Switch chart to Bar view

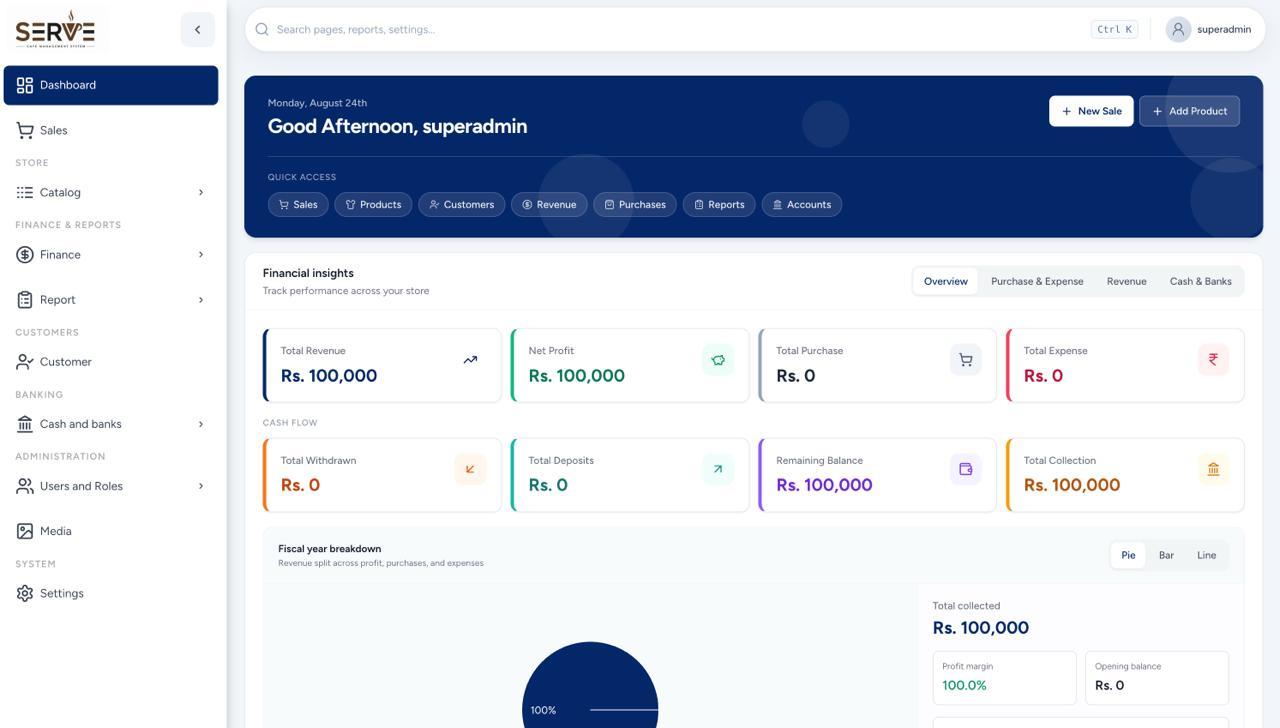tap(1166, 555)
